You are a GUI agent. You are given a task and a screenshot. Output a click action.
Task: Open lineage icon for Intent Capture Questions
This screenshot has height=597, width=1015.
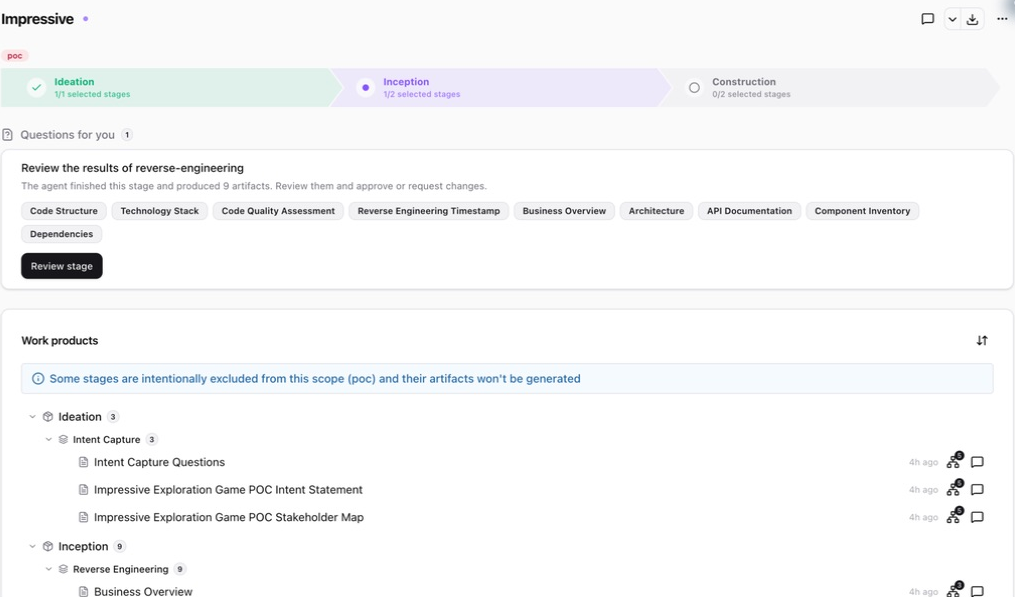(x=954, y=461)
